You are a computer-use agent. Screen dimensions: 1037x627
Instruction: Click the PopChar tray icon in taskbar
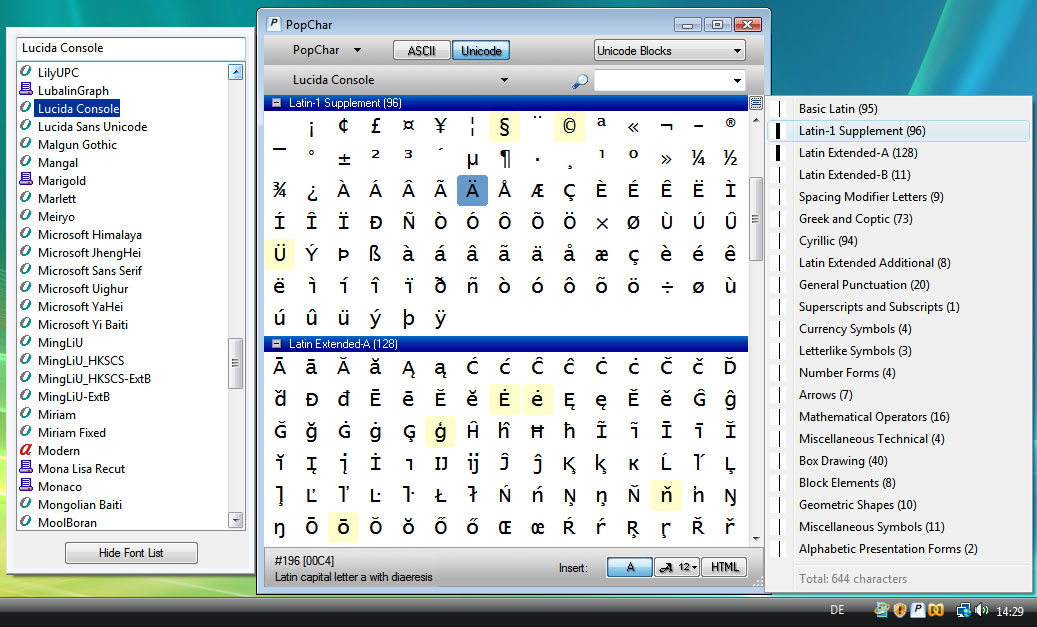[x=917, y=610]
